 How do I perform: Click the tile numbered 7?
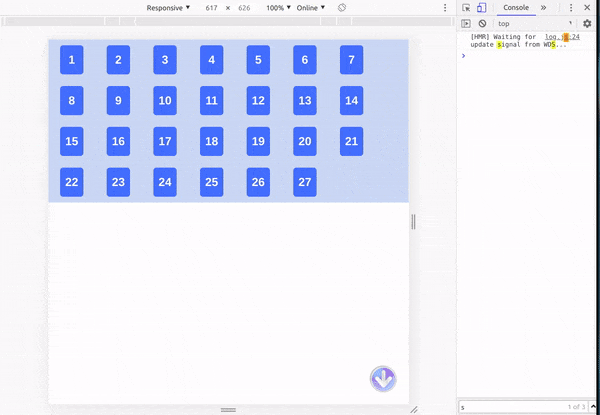point(352,60)
